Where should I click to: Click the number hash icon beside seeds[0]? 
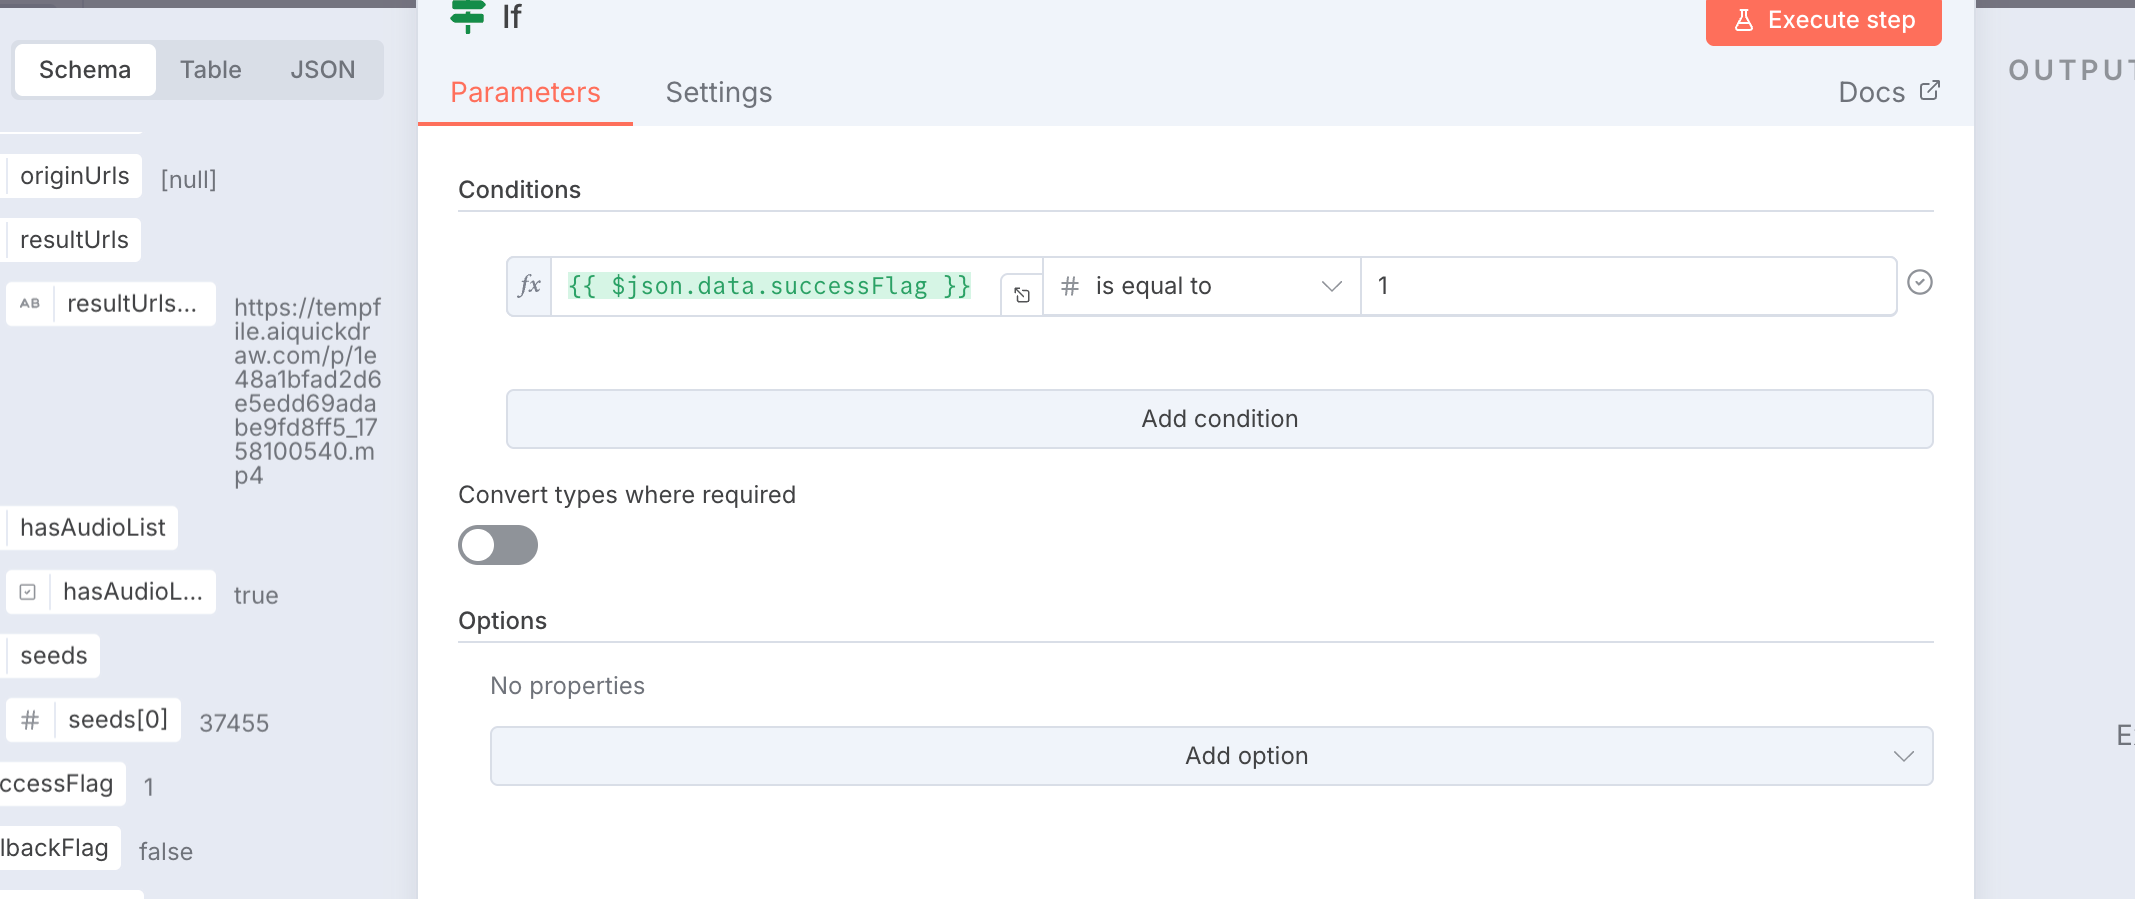[30, 720]
